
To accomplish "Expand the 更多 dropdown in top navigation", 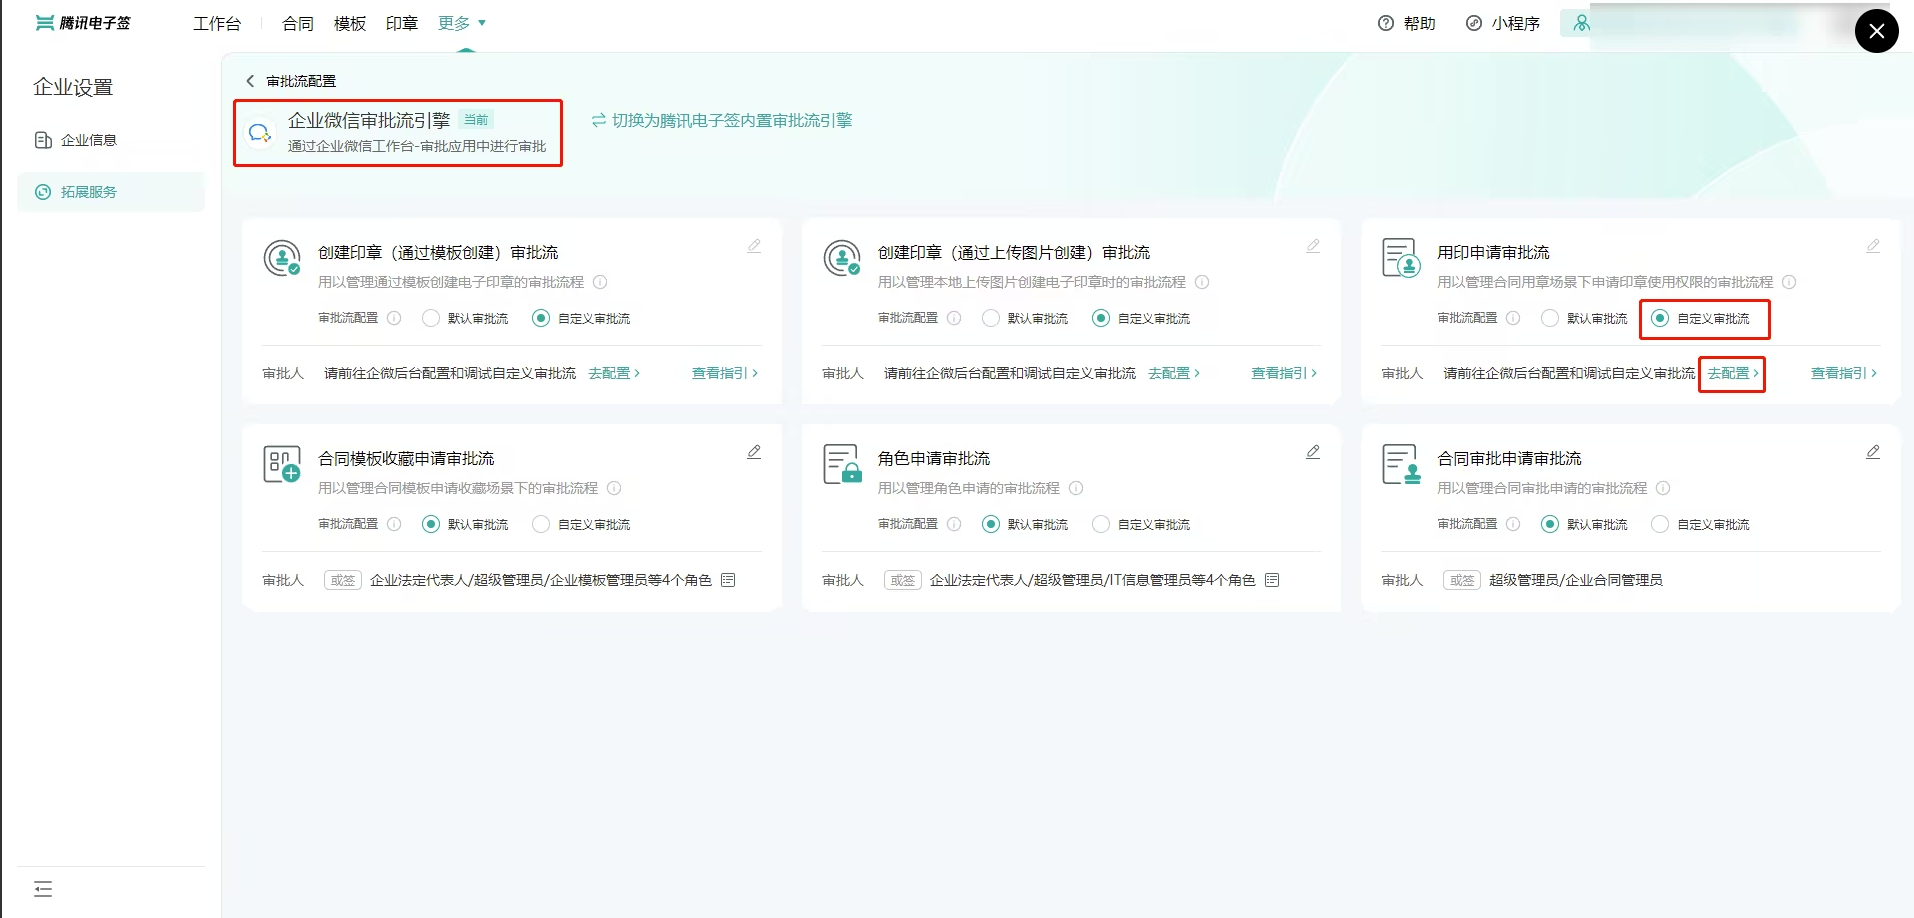I will click(x=462, y=23).
